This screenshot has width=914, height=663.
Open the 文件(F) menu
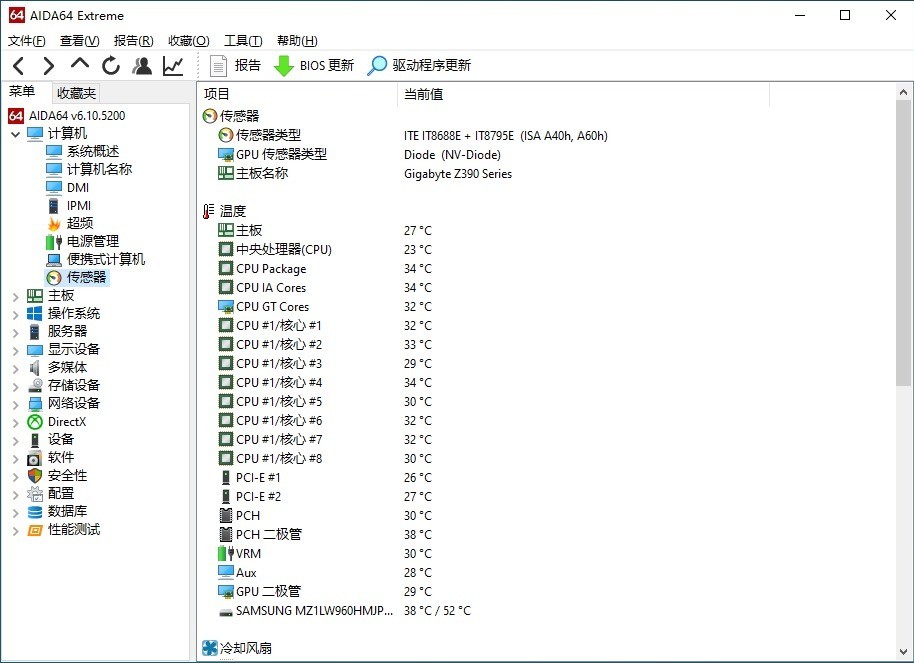point(27,41)
